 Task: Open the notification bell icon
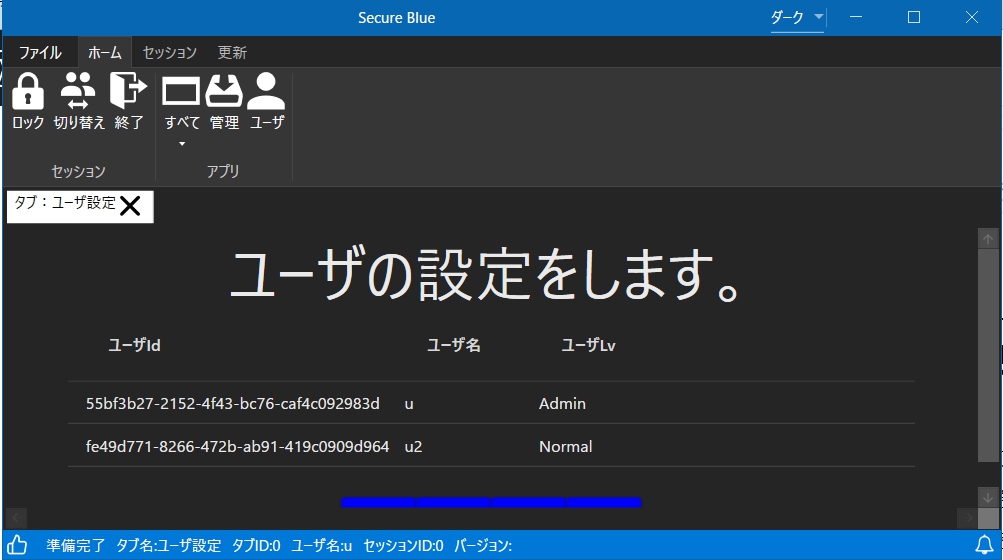coord(984,545)
